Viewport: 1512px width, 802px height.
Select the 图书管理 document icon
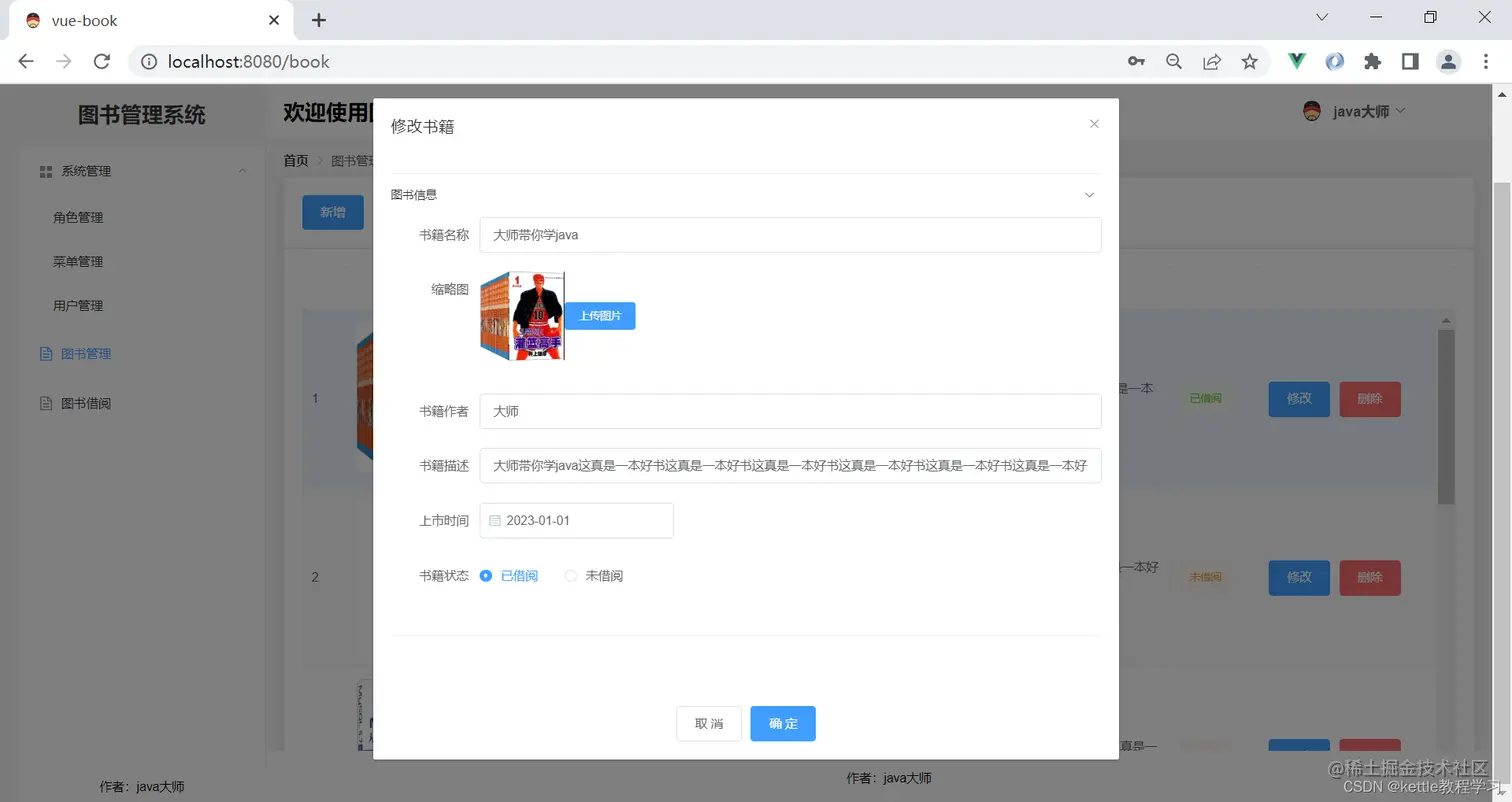click(46, 353)
